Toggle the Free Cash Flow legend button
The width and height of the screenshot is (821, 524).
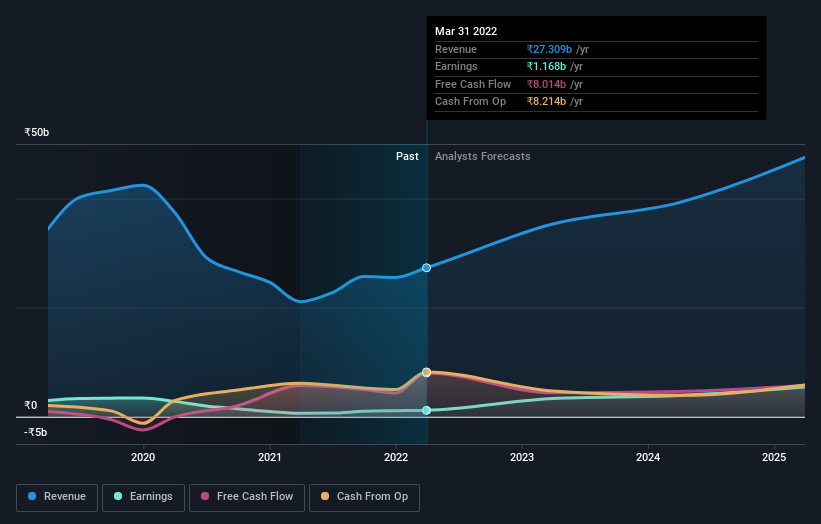247,497
